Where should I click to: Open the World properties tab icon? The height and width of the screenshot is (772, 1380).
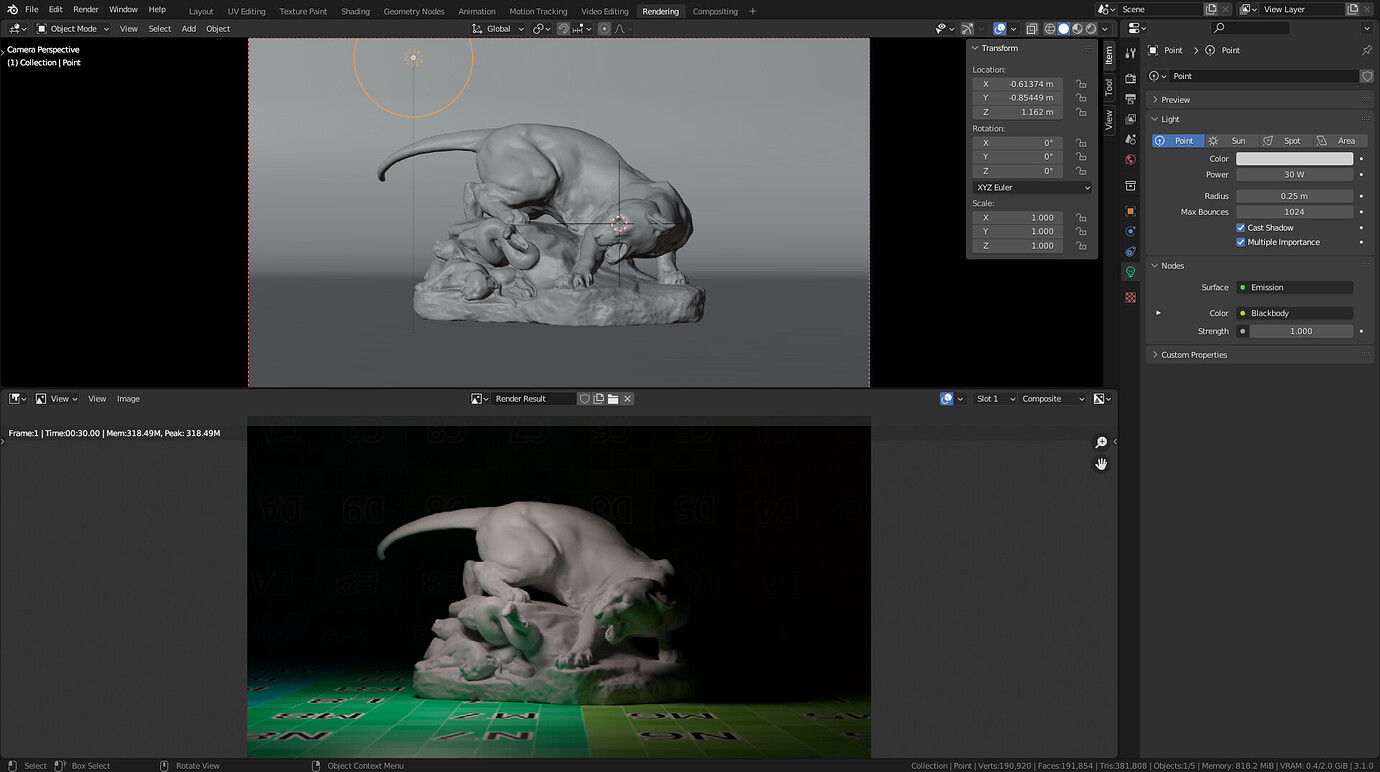(x=1130, y=159)
